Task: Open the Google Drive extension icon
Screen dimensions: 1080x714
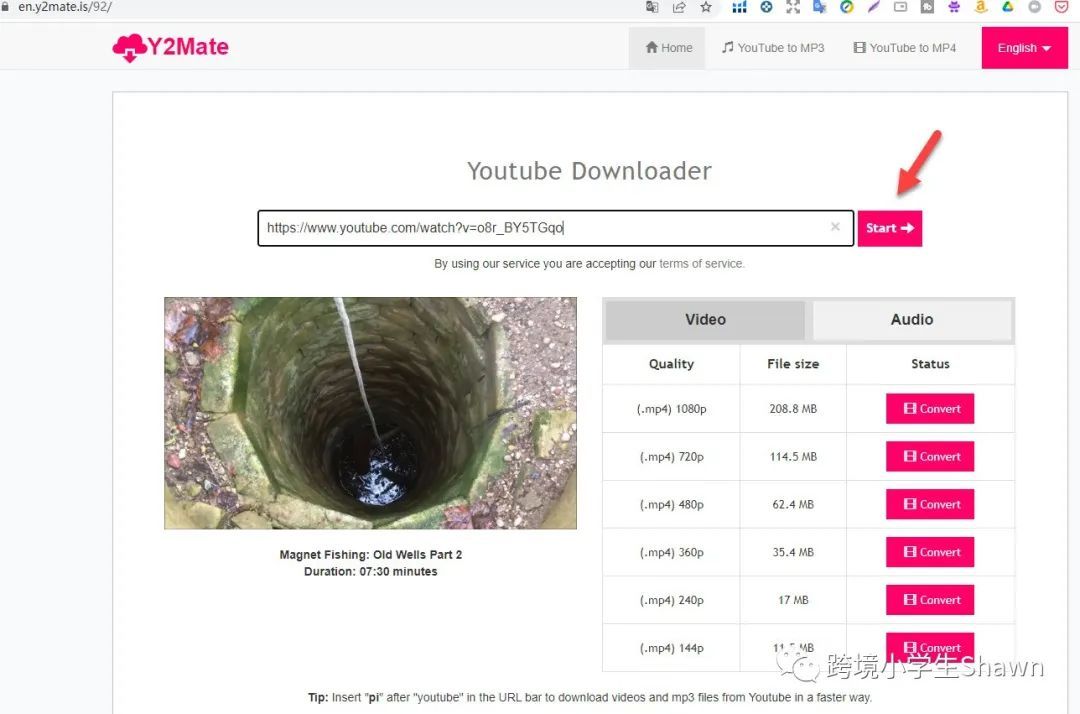Action: click(1008, 7)
